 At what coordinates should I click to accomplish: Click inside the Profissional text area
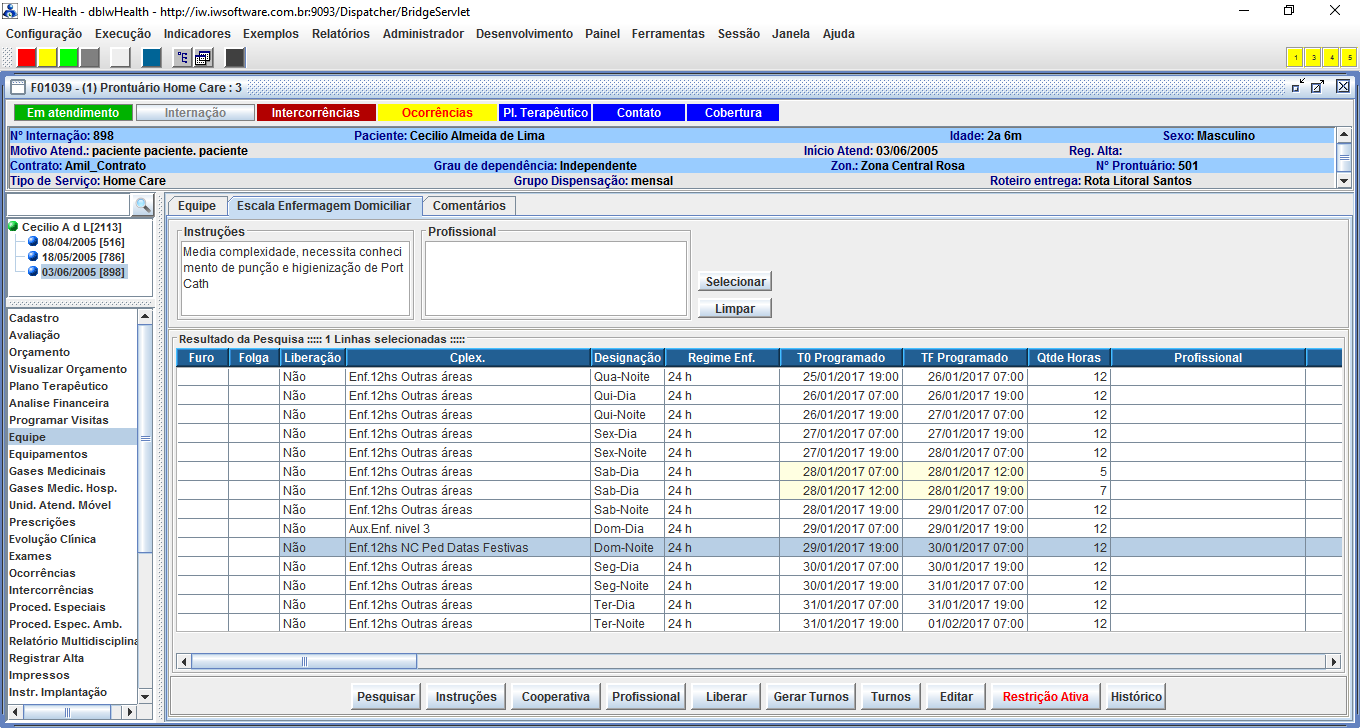click(555, 278)
